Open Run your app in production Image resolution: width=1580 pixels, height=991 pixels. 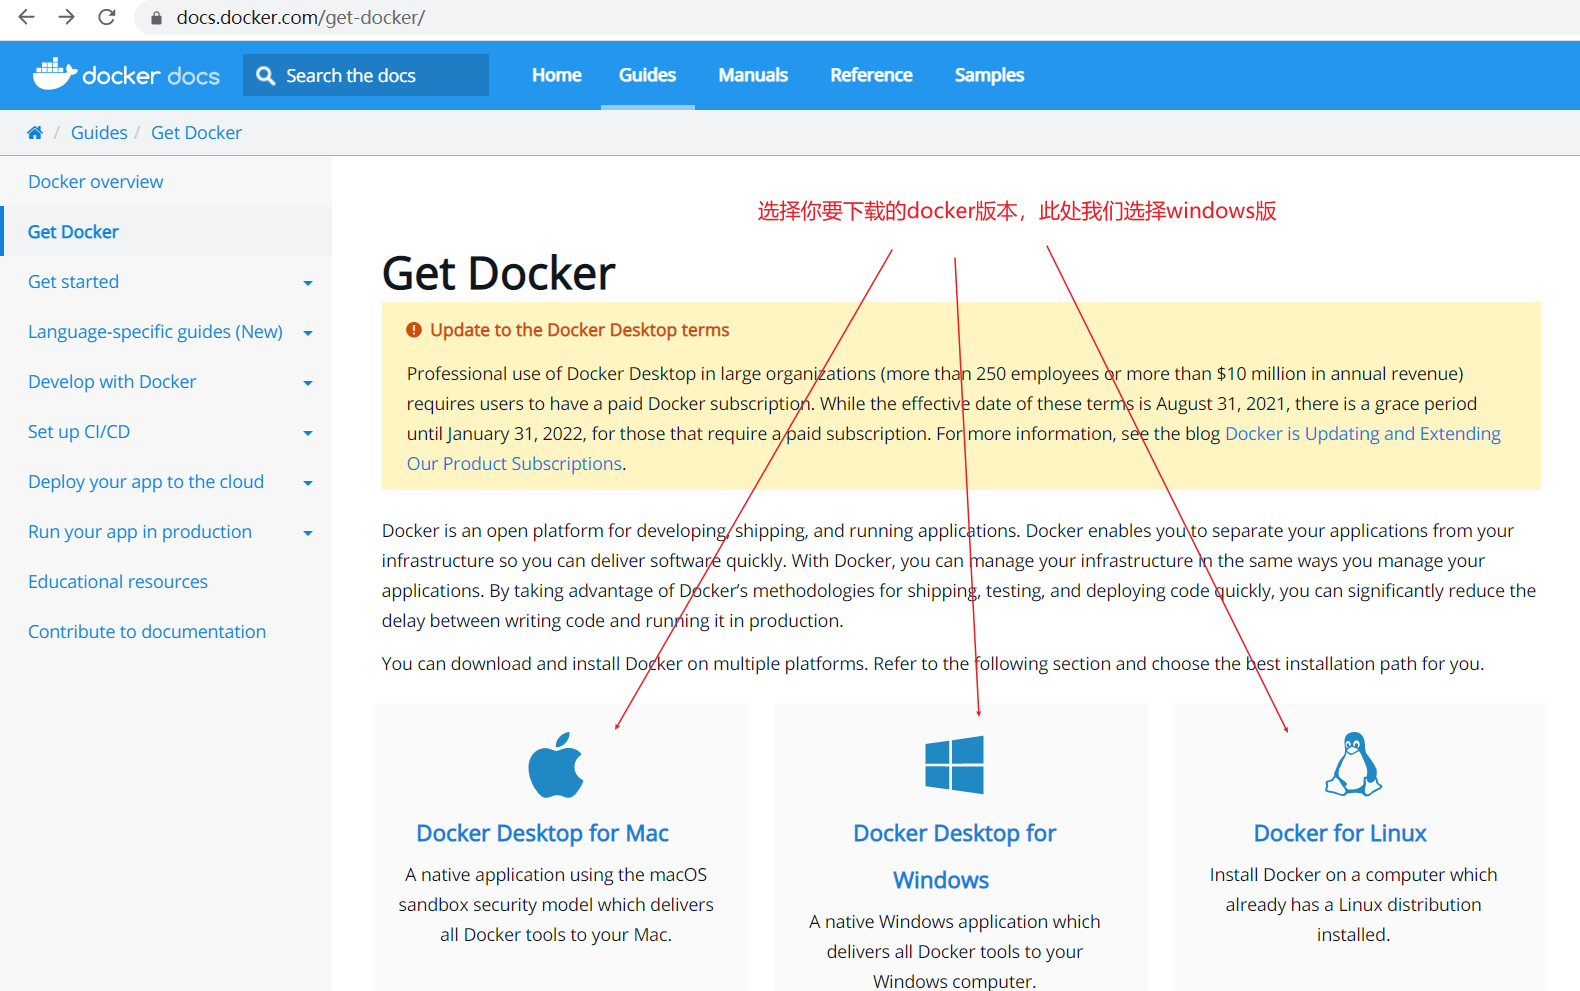point(140,532)
